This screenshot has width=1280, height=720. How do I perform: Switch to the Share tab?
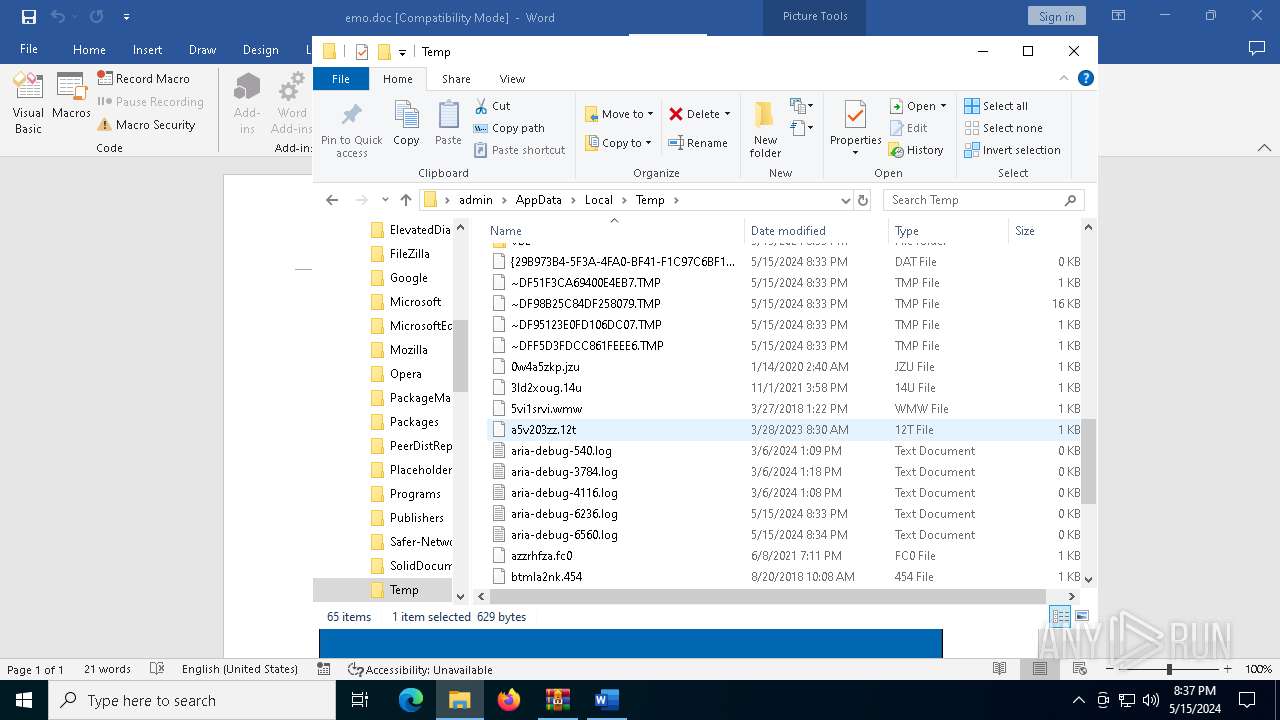point(456,79)
